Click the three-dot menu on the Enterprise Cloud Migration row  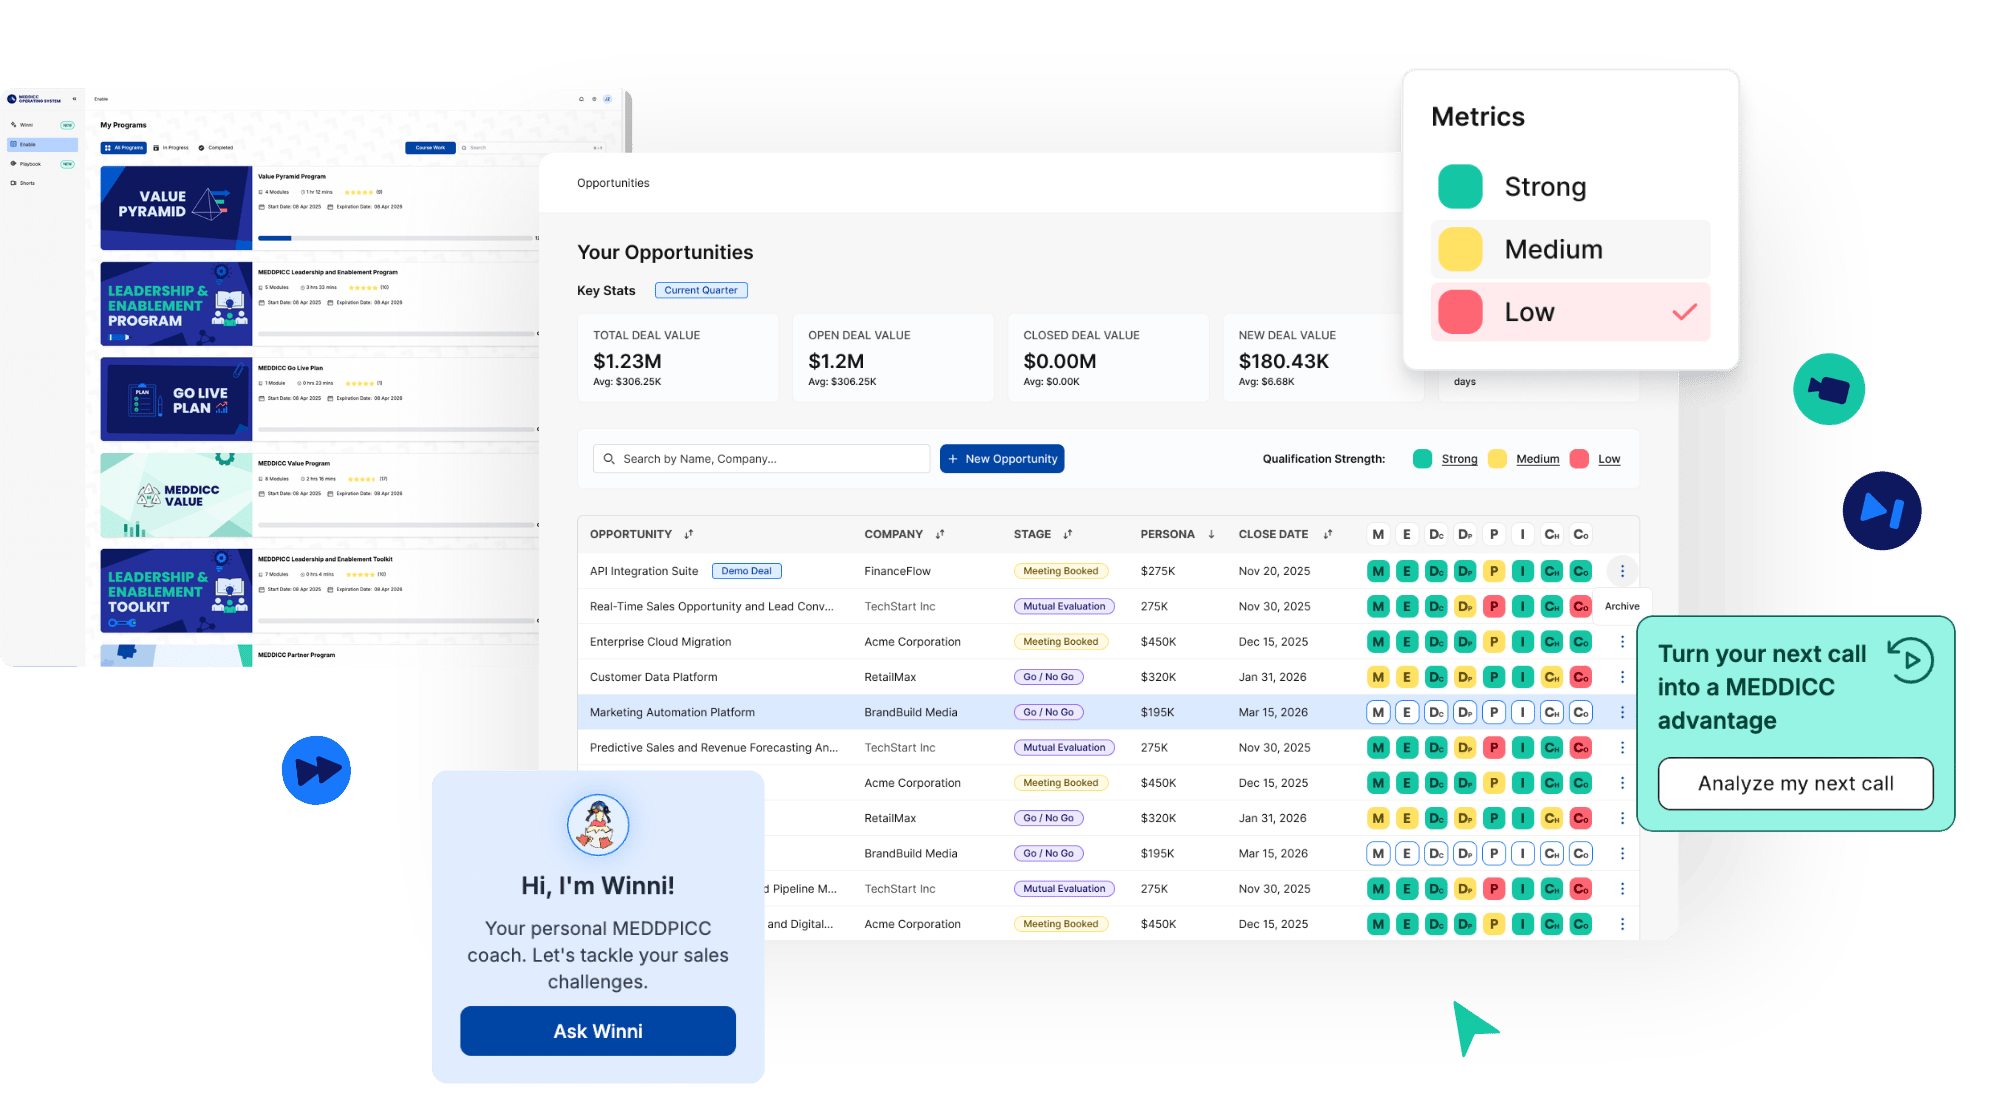1622,641
